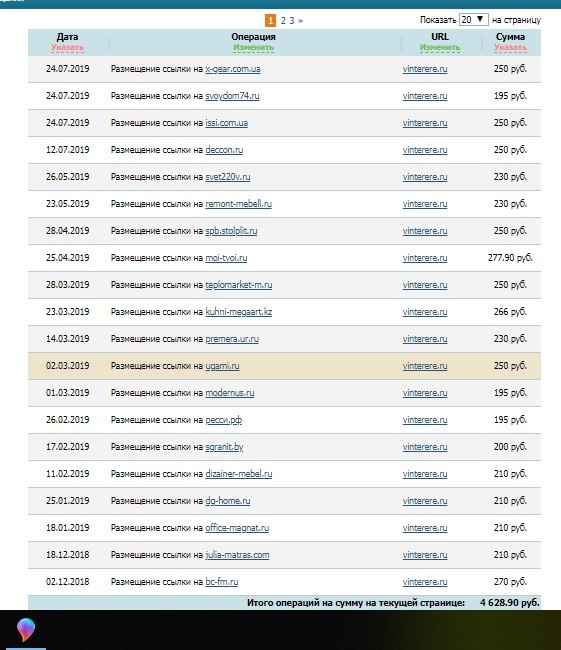Screen dimensions: 561x650
Task: Open the rows-per-page dropdown showing 20
Action: [x=474, y=19]
